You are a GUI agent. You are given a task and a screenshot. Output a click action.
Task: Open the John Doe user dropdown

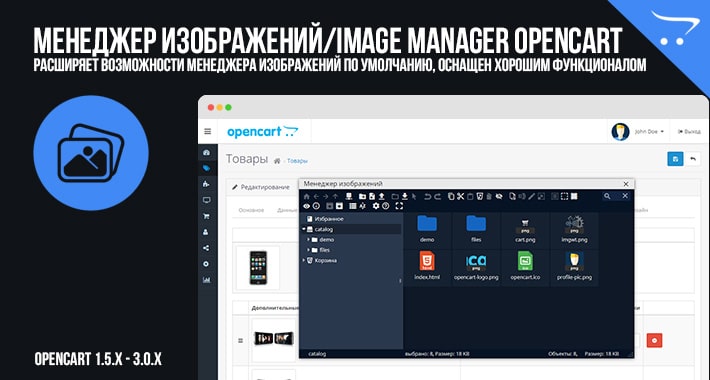638,131
